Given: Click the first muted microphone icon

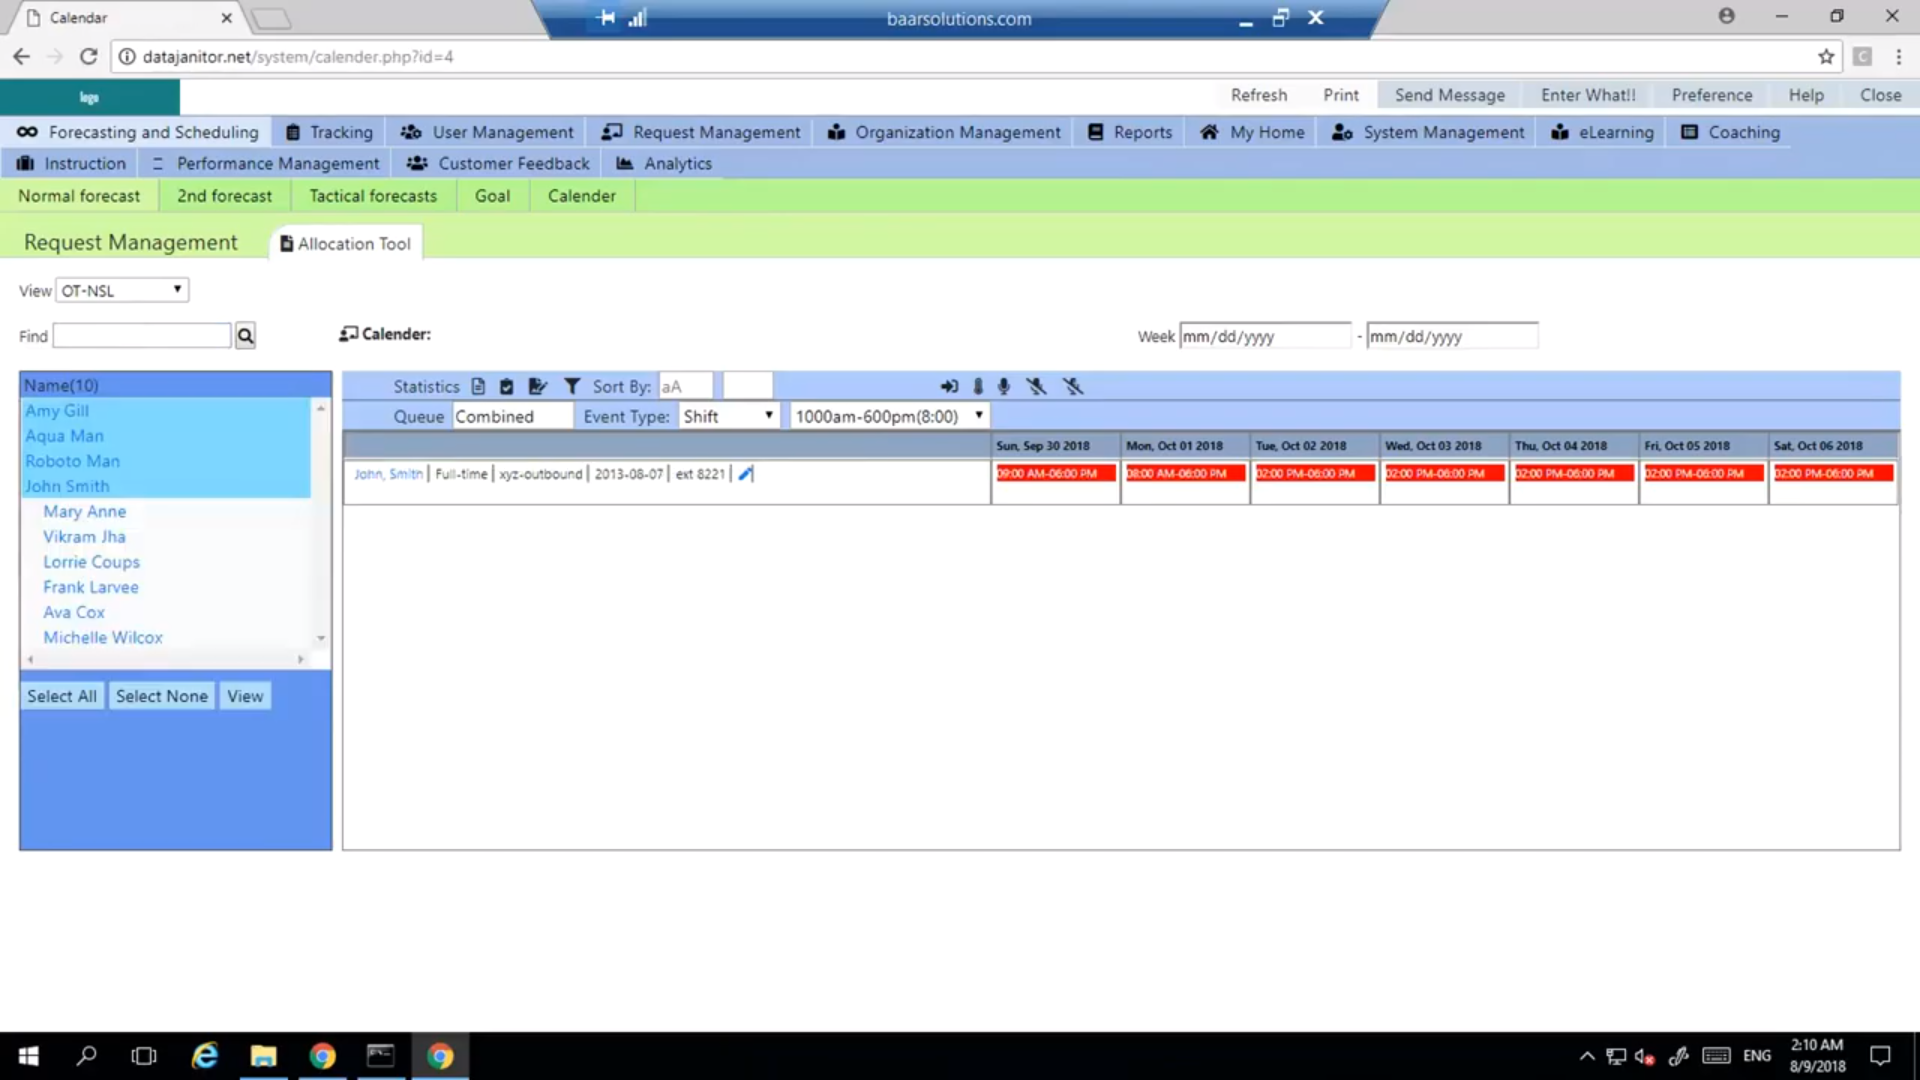Looking at the screenshot, I should (x=1036, y=386).
